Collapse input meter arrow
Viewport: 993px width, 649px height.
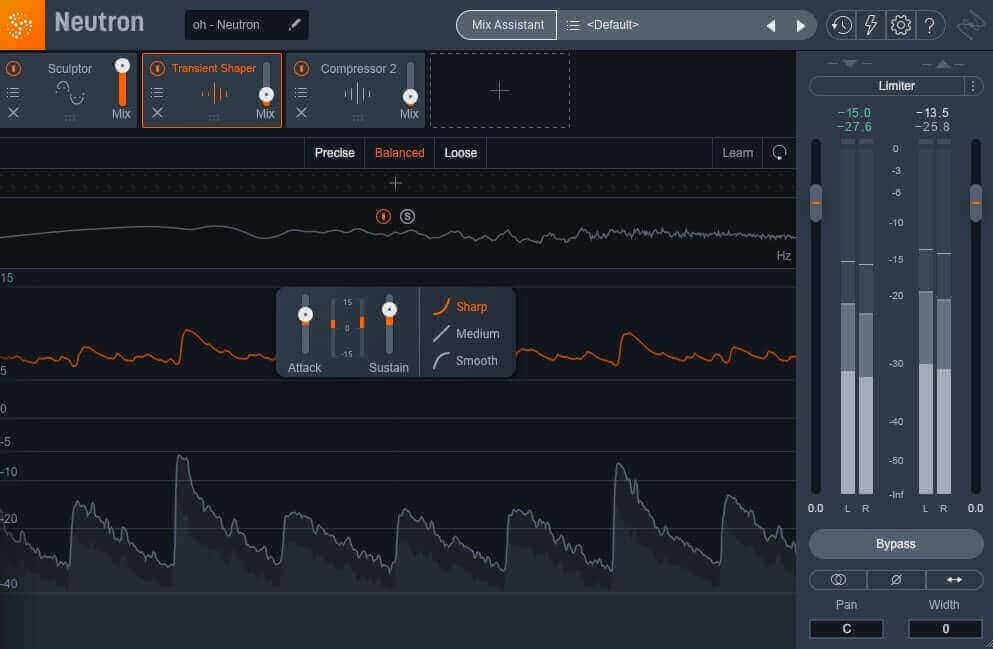tap(850, 63)
